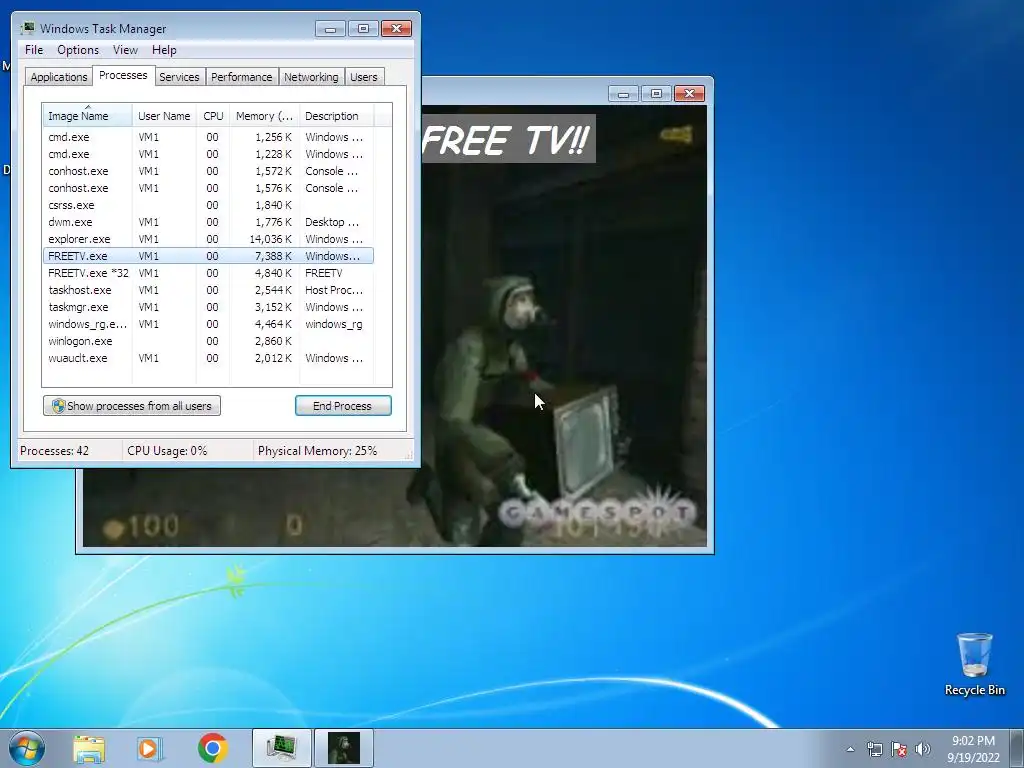Image resolution: width=1024 pixels, height=768 pixels.
Task: Select Task Manager taskbar button
Action: click(282, 748)
